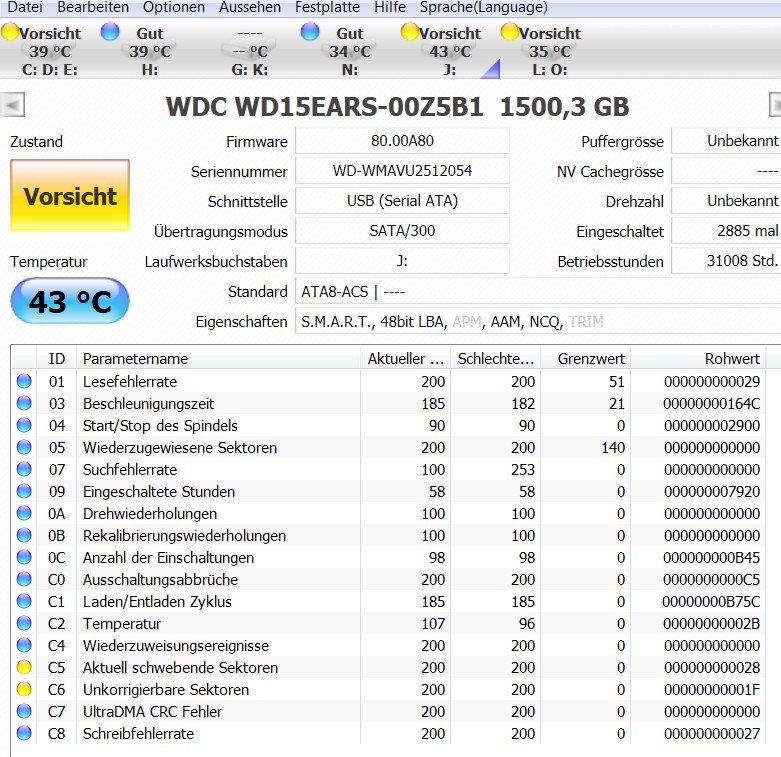Sort by the Grenzwert column header
Screen dimensions: 781x757
[x=586, y=359]
